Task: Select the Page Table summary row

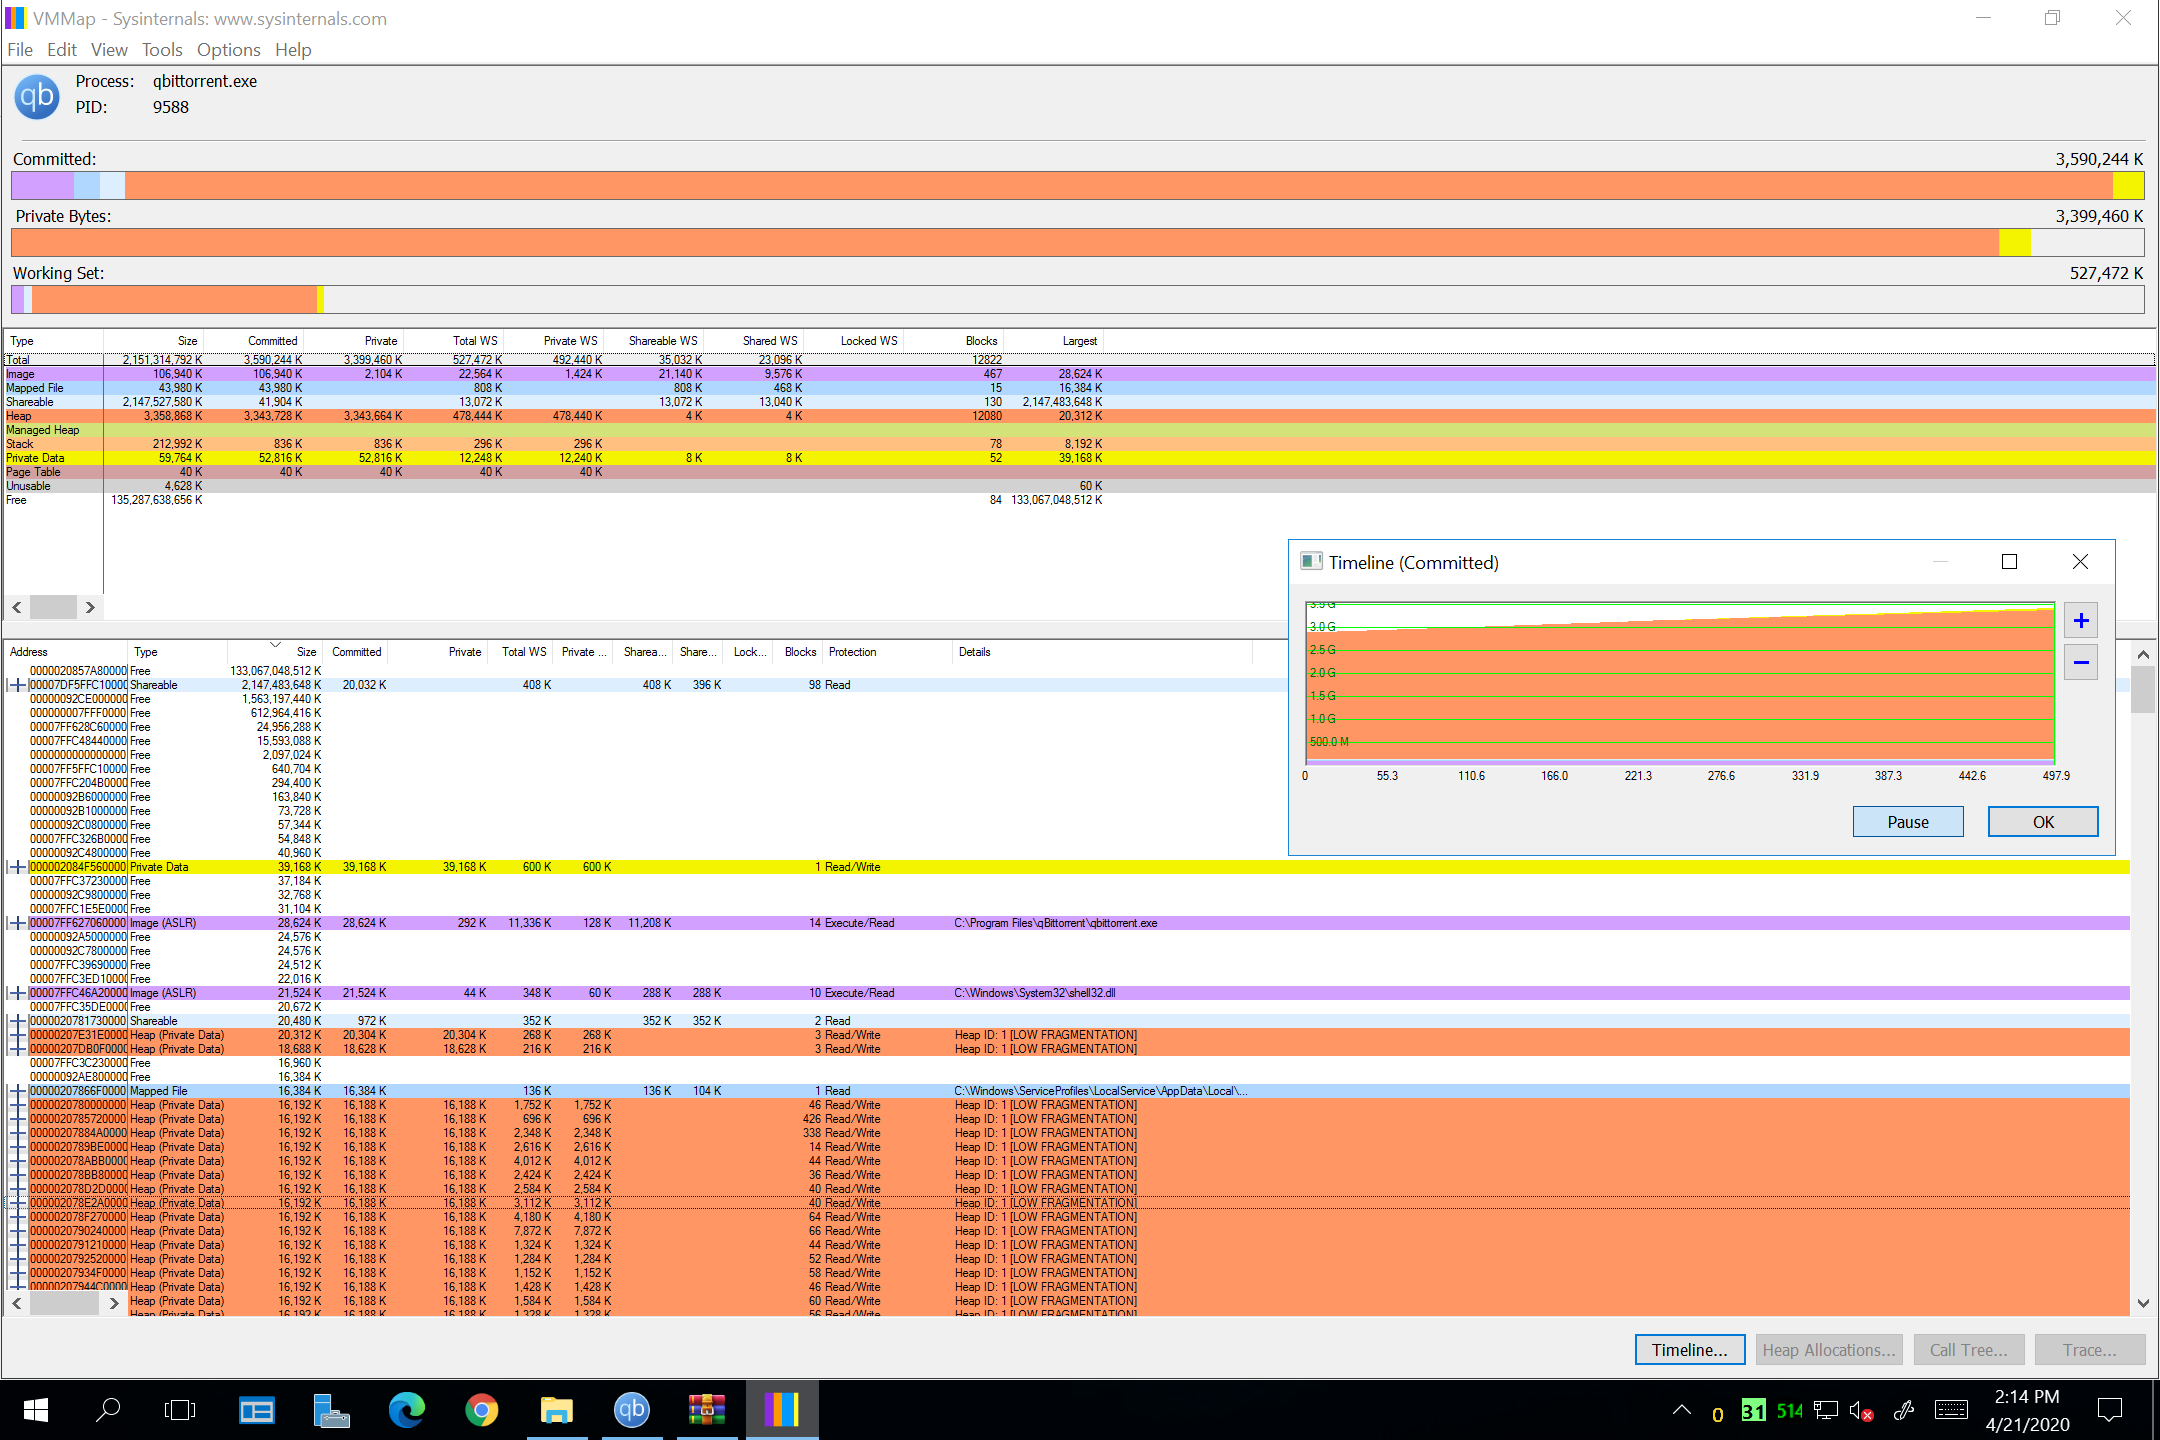Action: click(x=1080, y=472)
